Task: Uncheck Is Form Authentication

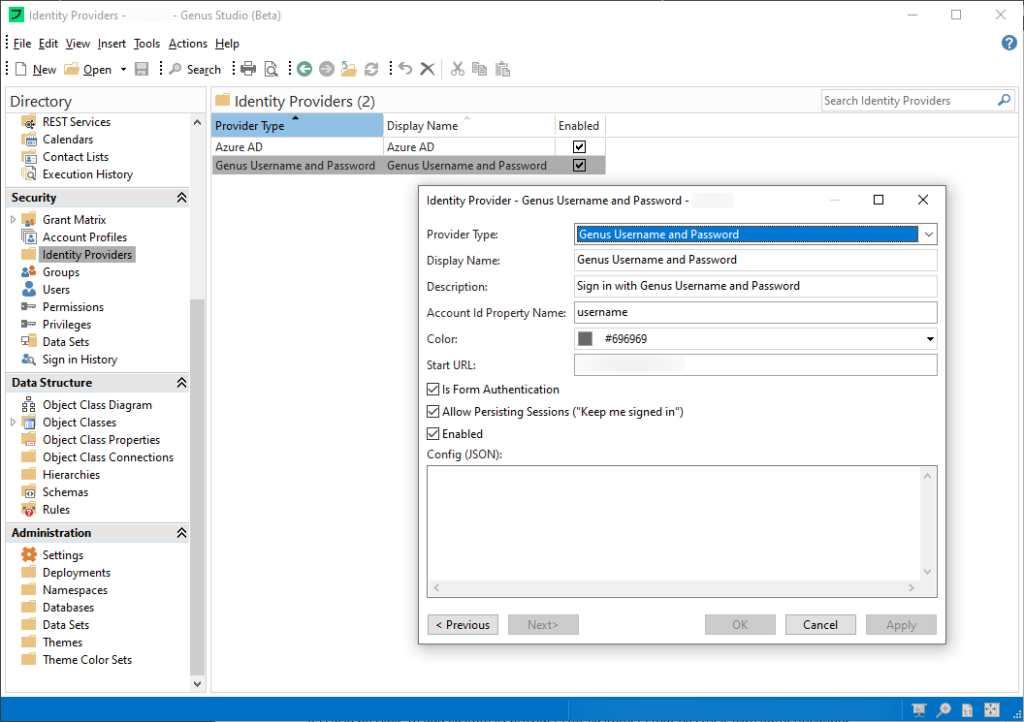Action: point(433,389)
